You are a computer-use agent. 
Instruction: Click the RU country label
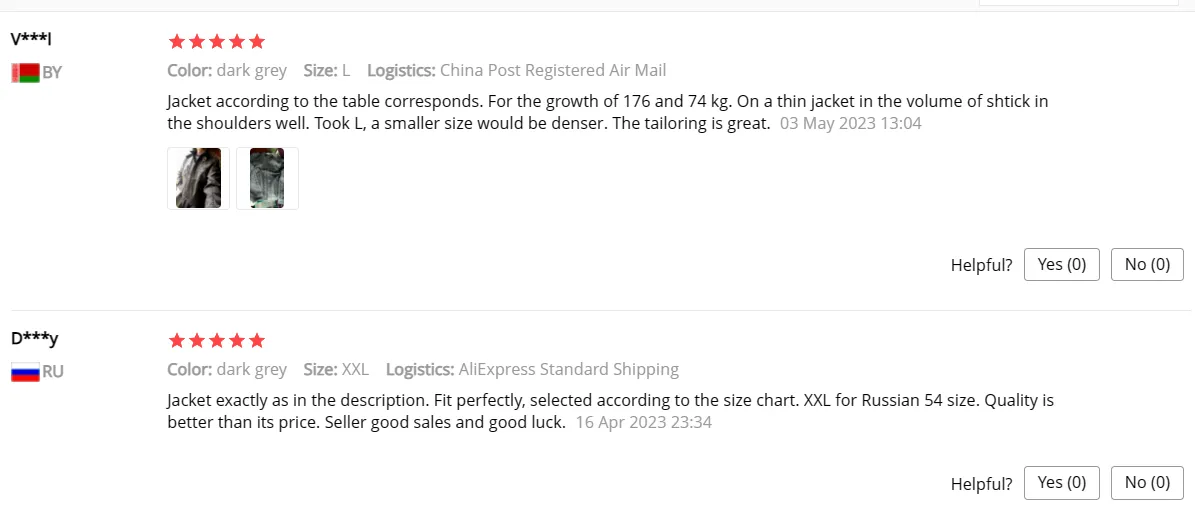click(x=53, y=372)
